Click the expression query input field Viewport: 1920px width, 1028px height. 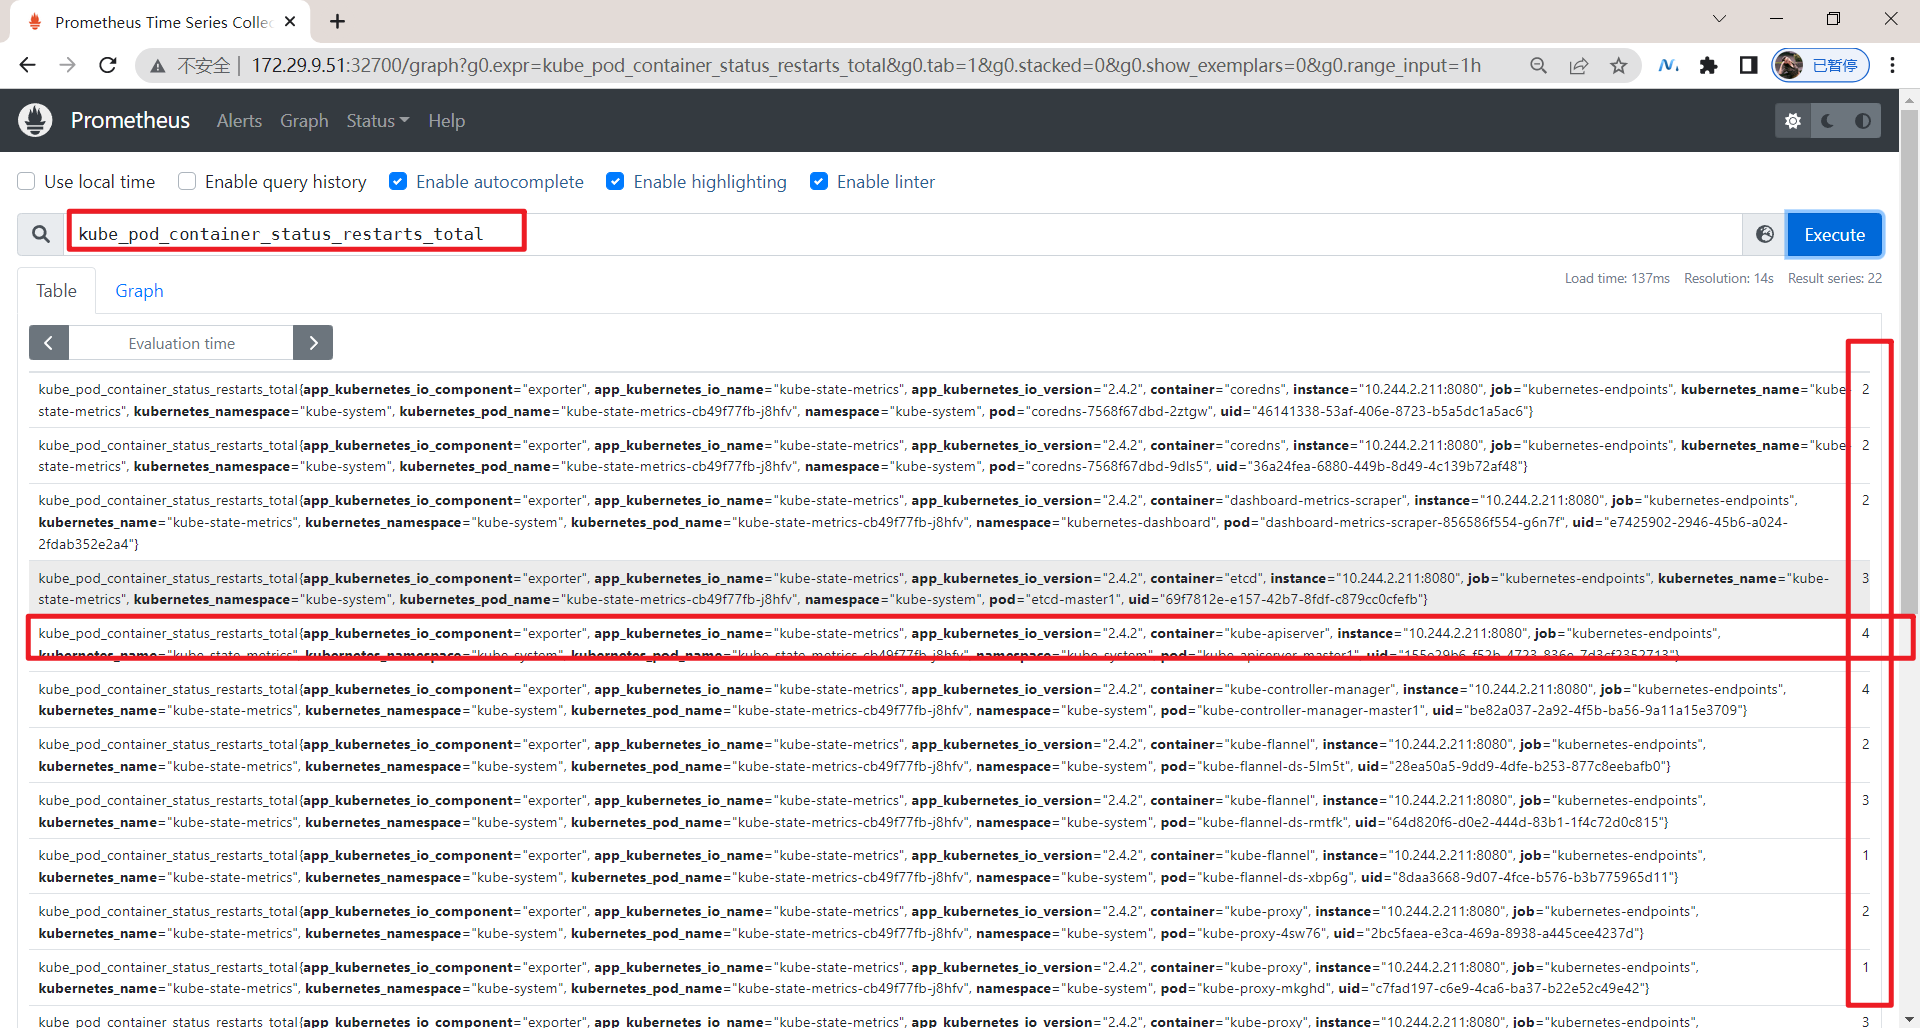pyautogui.click(x=905, y=234)
